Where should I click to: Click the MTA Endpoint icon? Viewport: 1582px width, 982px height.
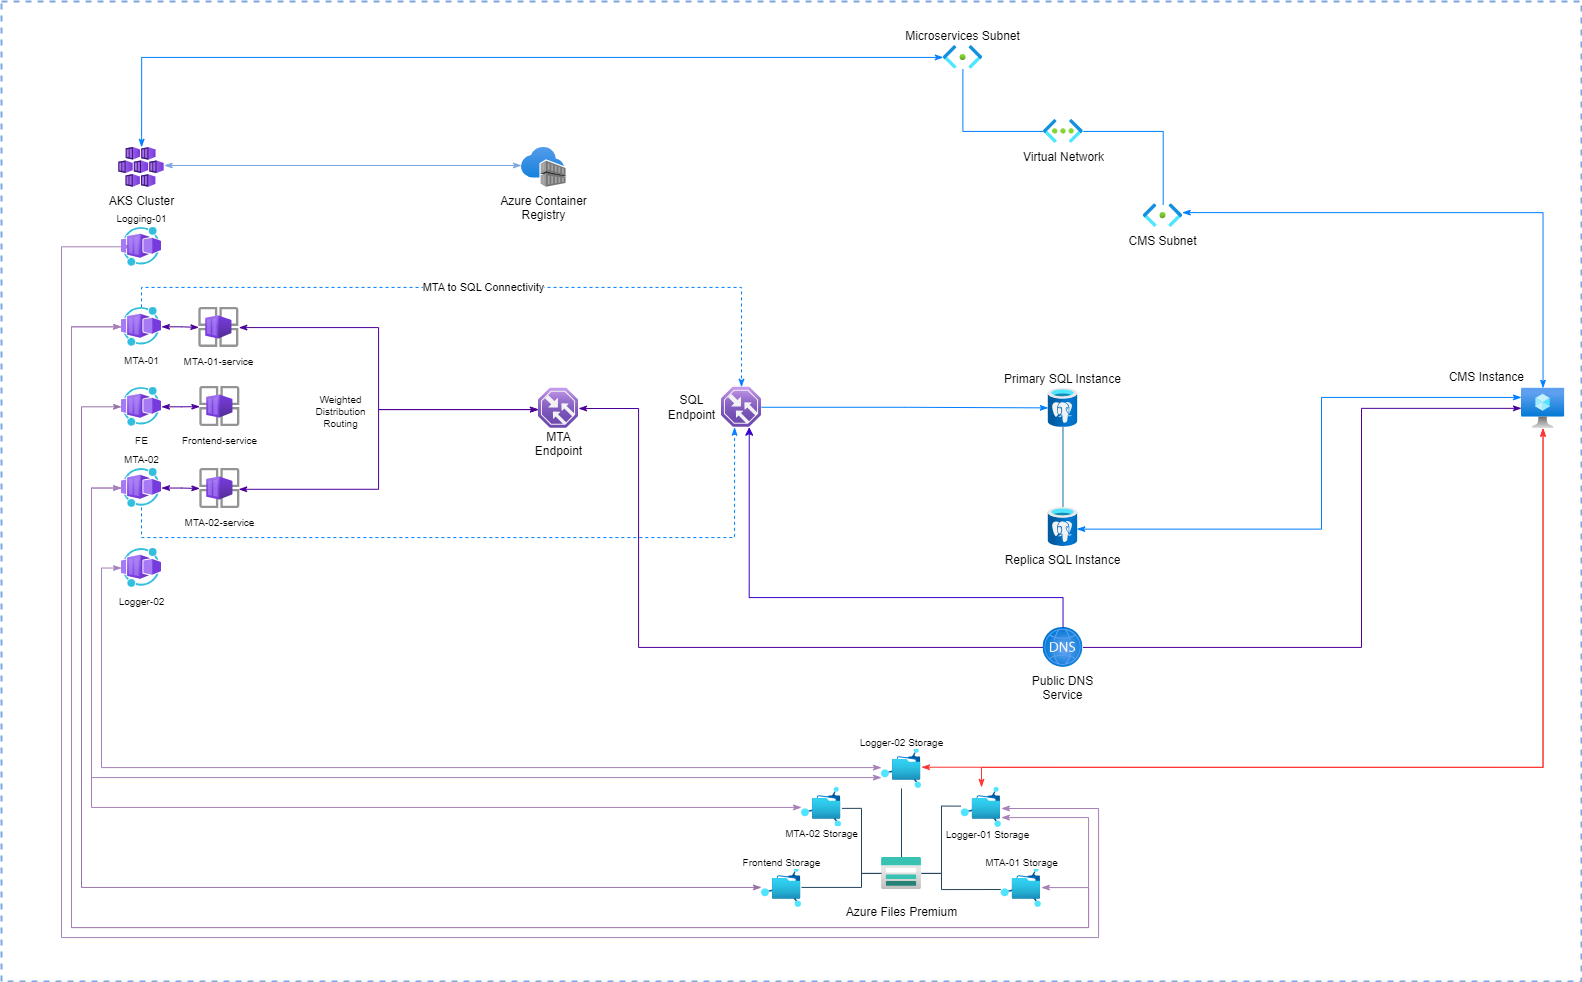pyautogui.click(x=558, y=408)
